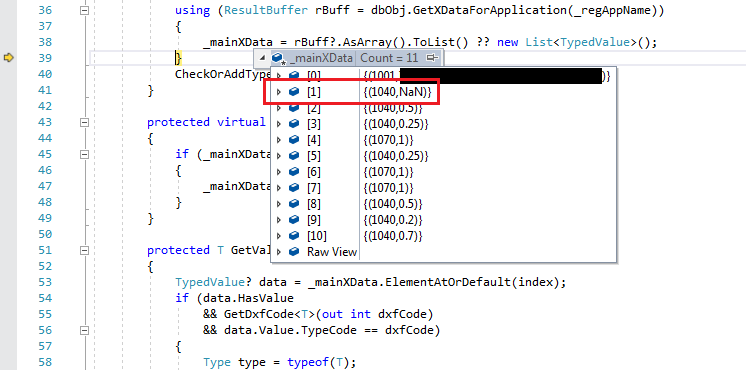Click the cube icon of item [3]
746x370 pixels.
(x=294, y=124)
